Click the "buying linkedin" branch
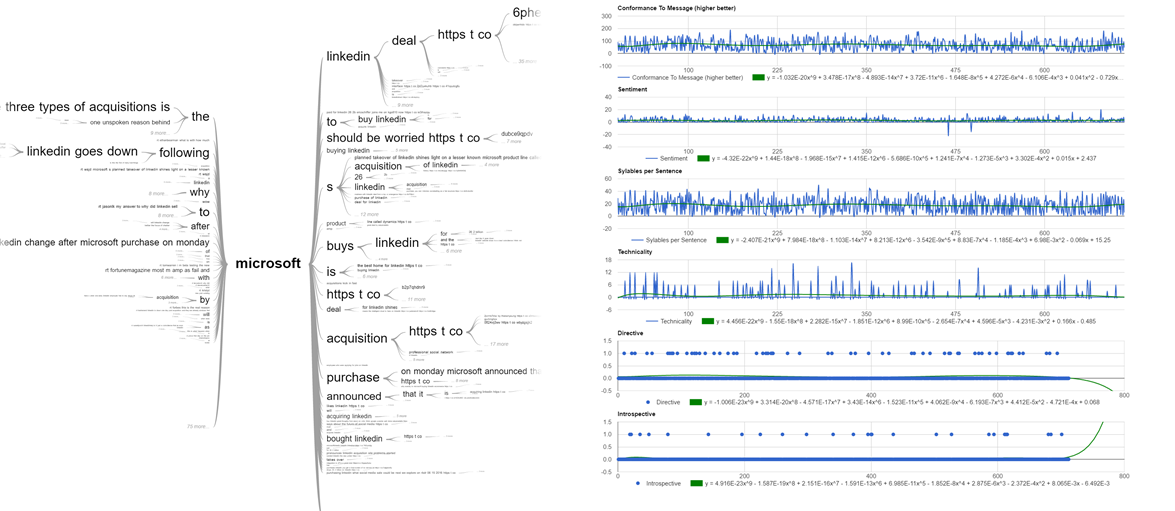 [x=348, y=151]
